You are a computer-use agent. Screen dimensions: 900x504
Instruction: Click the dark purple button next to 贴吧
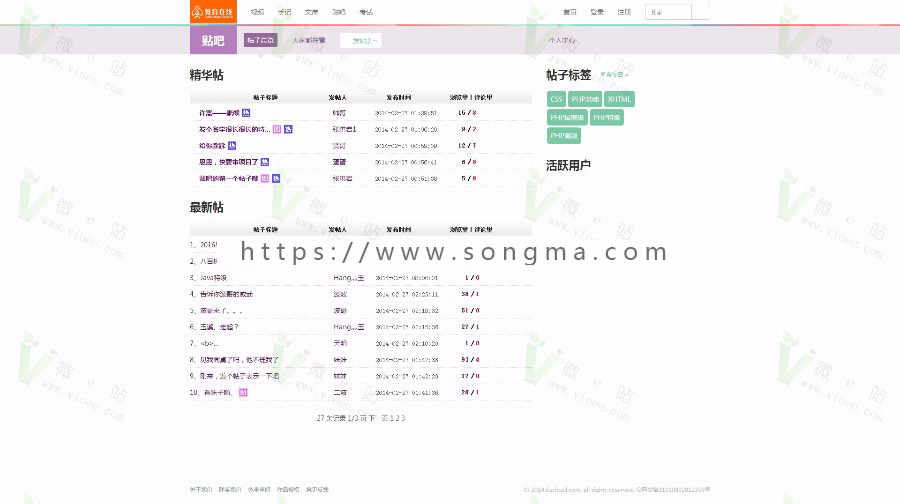(x=261, y=40)
